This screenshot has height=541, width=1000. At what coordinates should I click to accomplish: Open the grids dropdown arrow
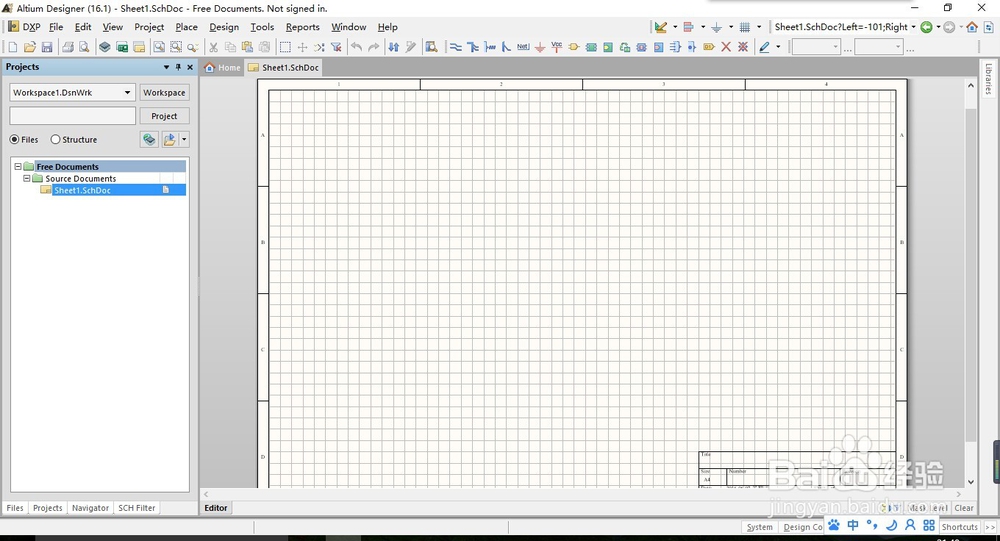tap(759, 27)
